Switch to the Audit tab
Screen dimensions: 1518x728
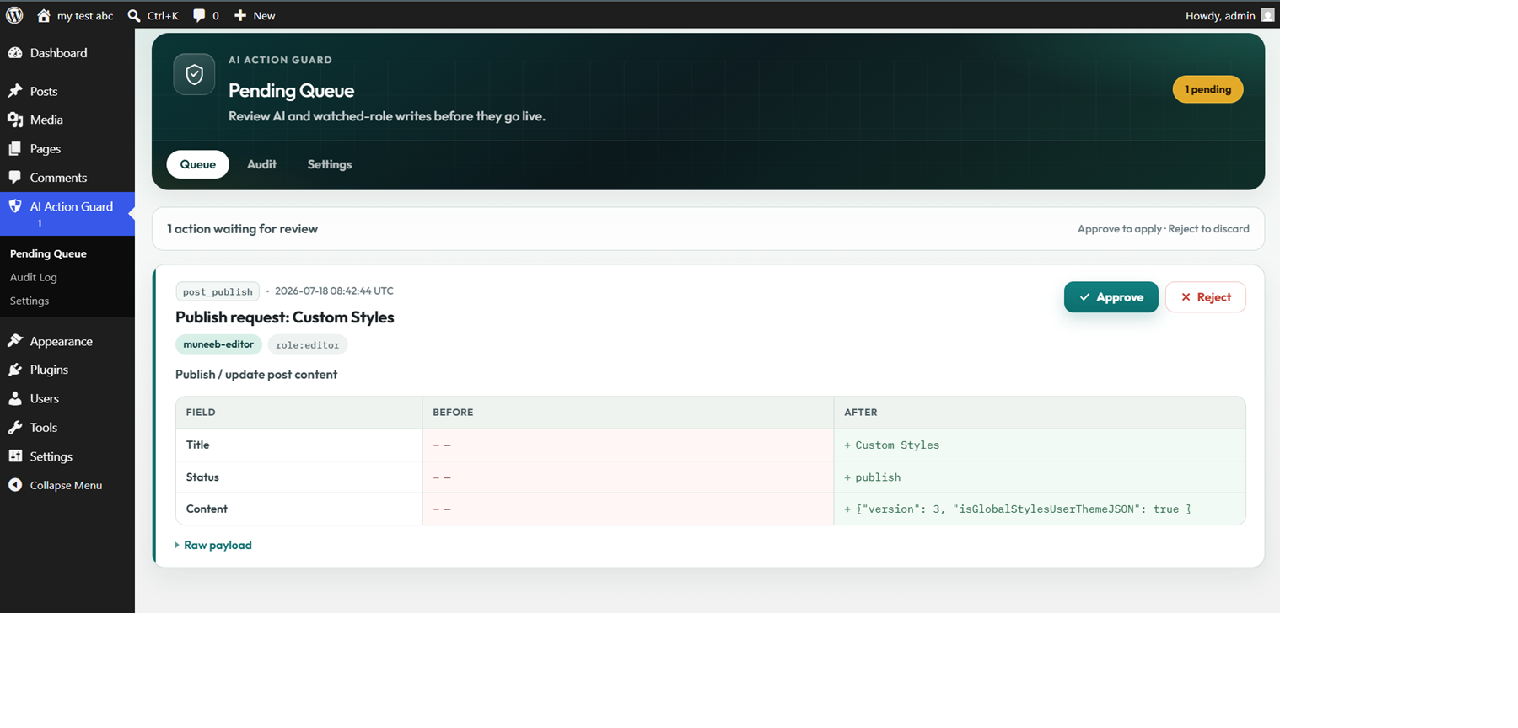pos(262,164)
